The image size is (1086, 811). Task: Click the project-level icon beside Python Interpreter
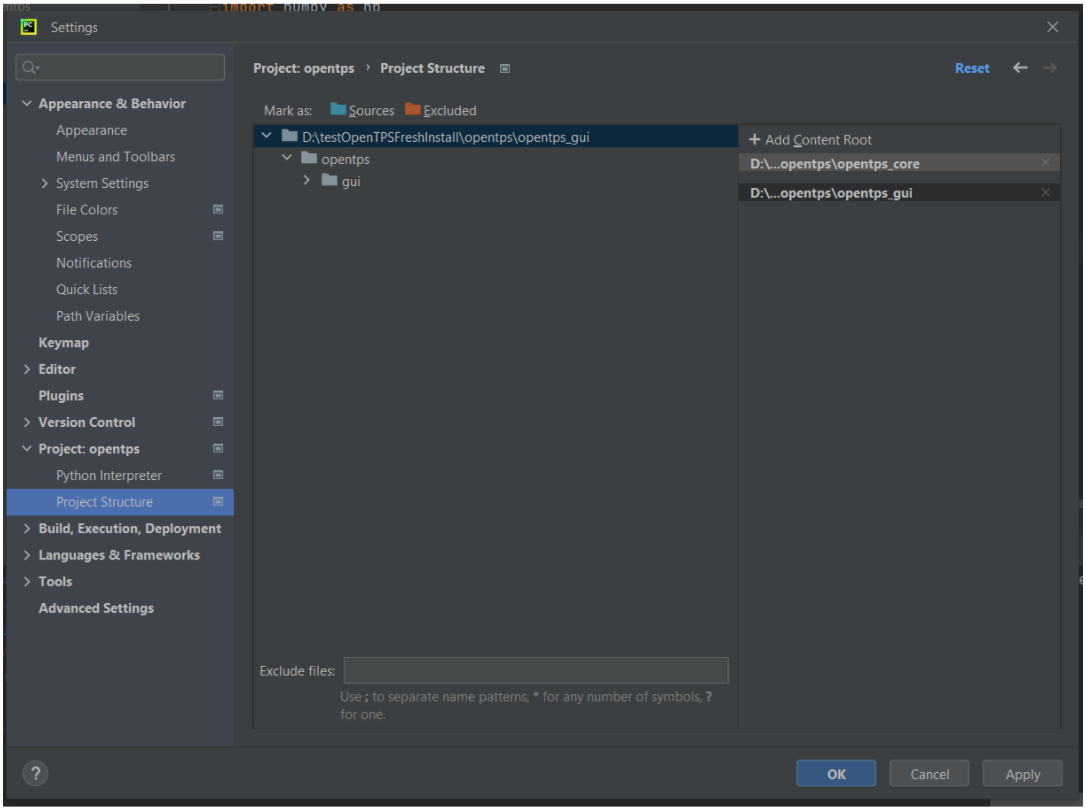[x=217, y=475]
